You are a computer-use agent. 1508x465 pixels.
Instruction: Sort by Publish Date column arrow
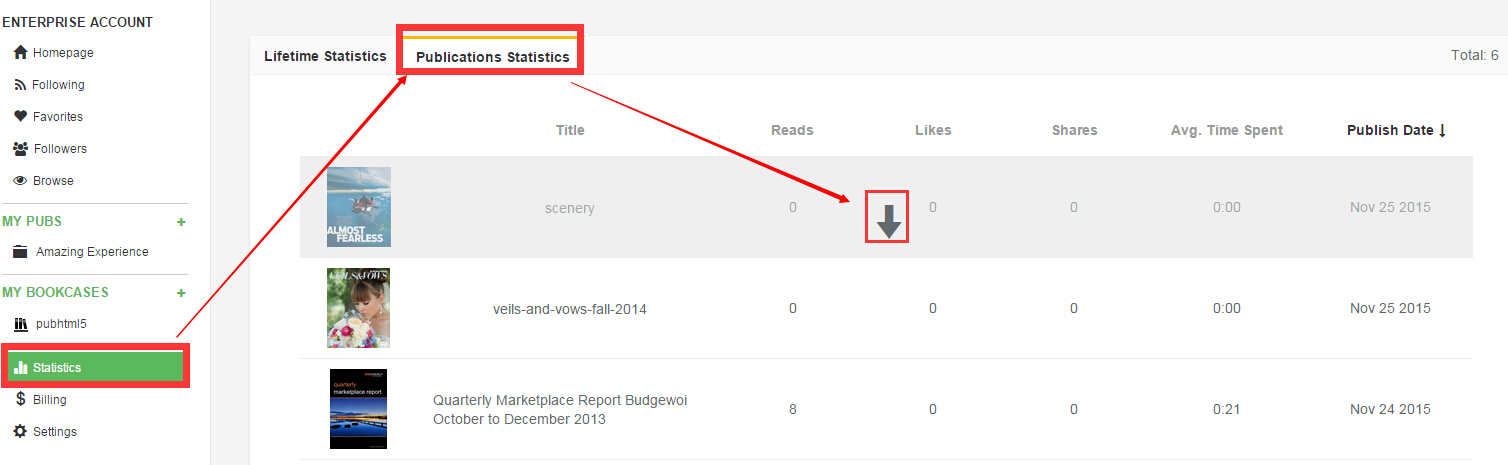click(x=1442, y=130)
